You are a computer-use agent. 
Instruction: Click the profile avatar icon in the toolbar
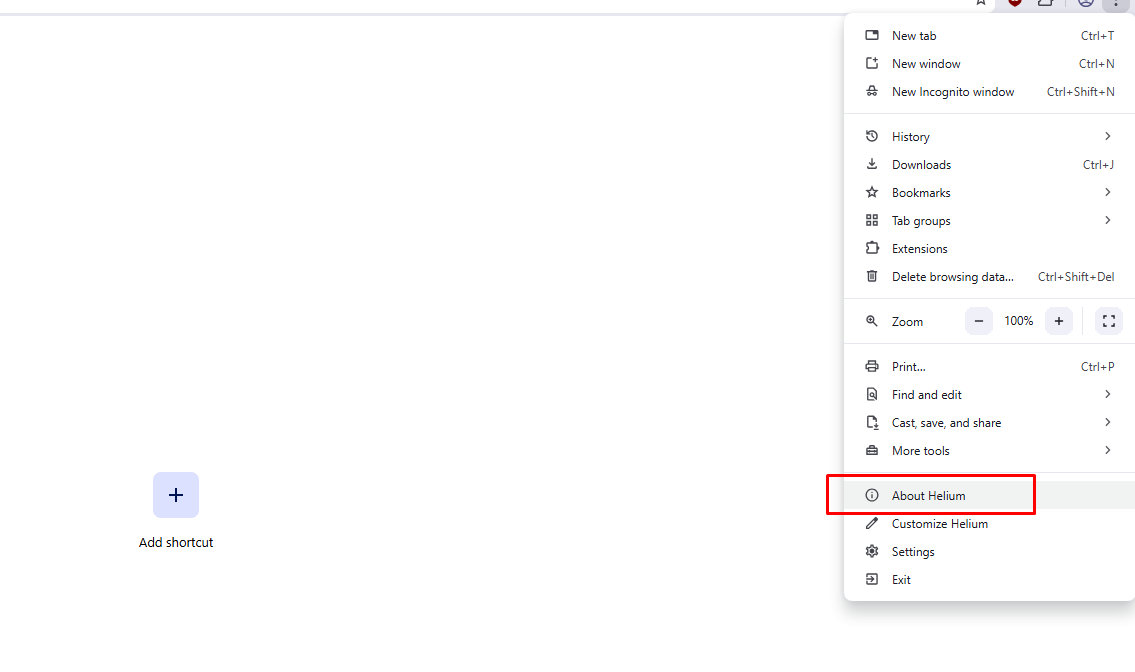(x=1085, y=4)
